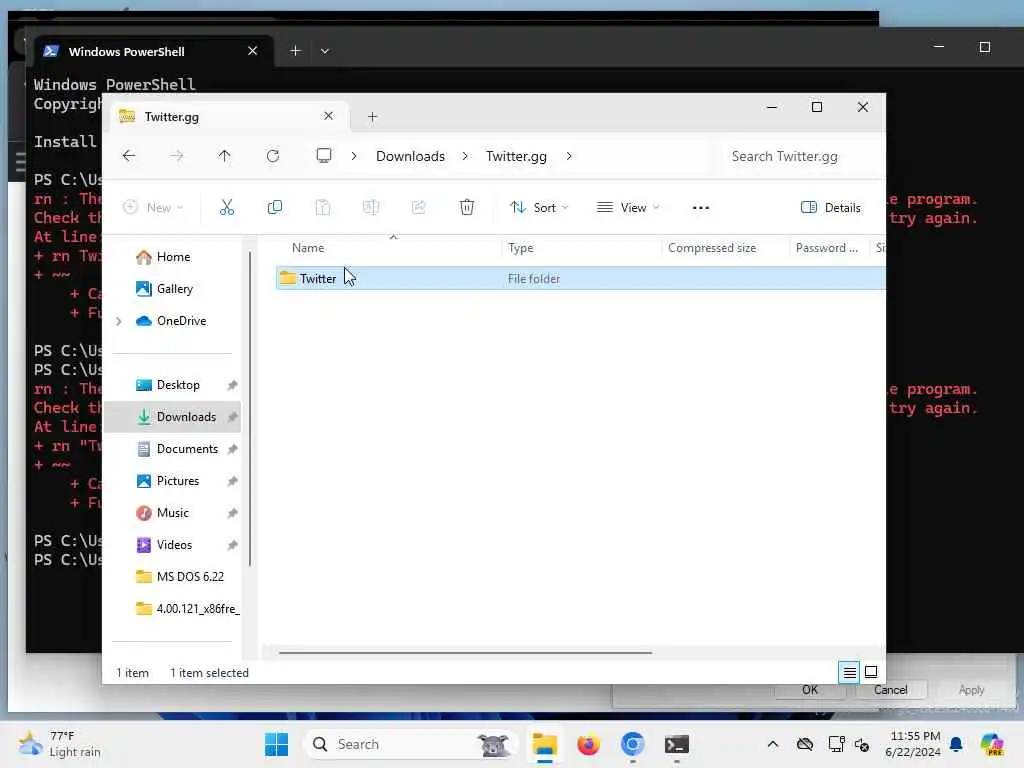
Task: Close the Twitter.gg tab
Action: pyautogui.click(x=328, y=116)
